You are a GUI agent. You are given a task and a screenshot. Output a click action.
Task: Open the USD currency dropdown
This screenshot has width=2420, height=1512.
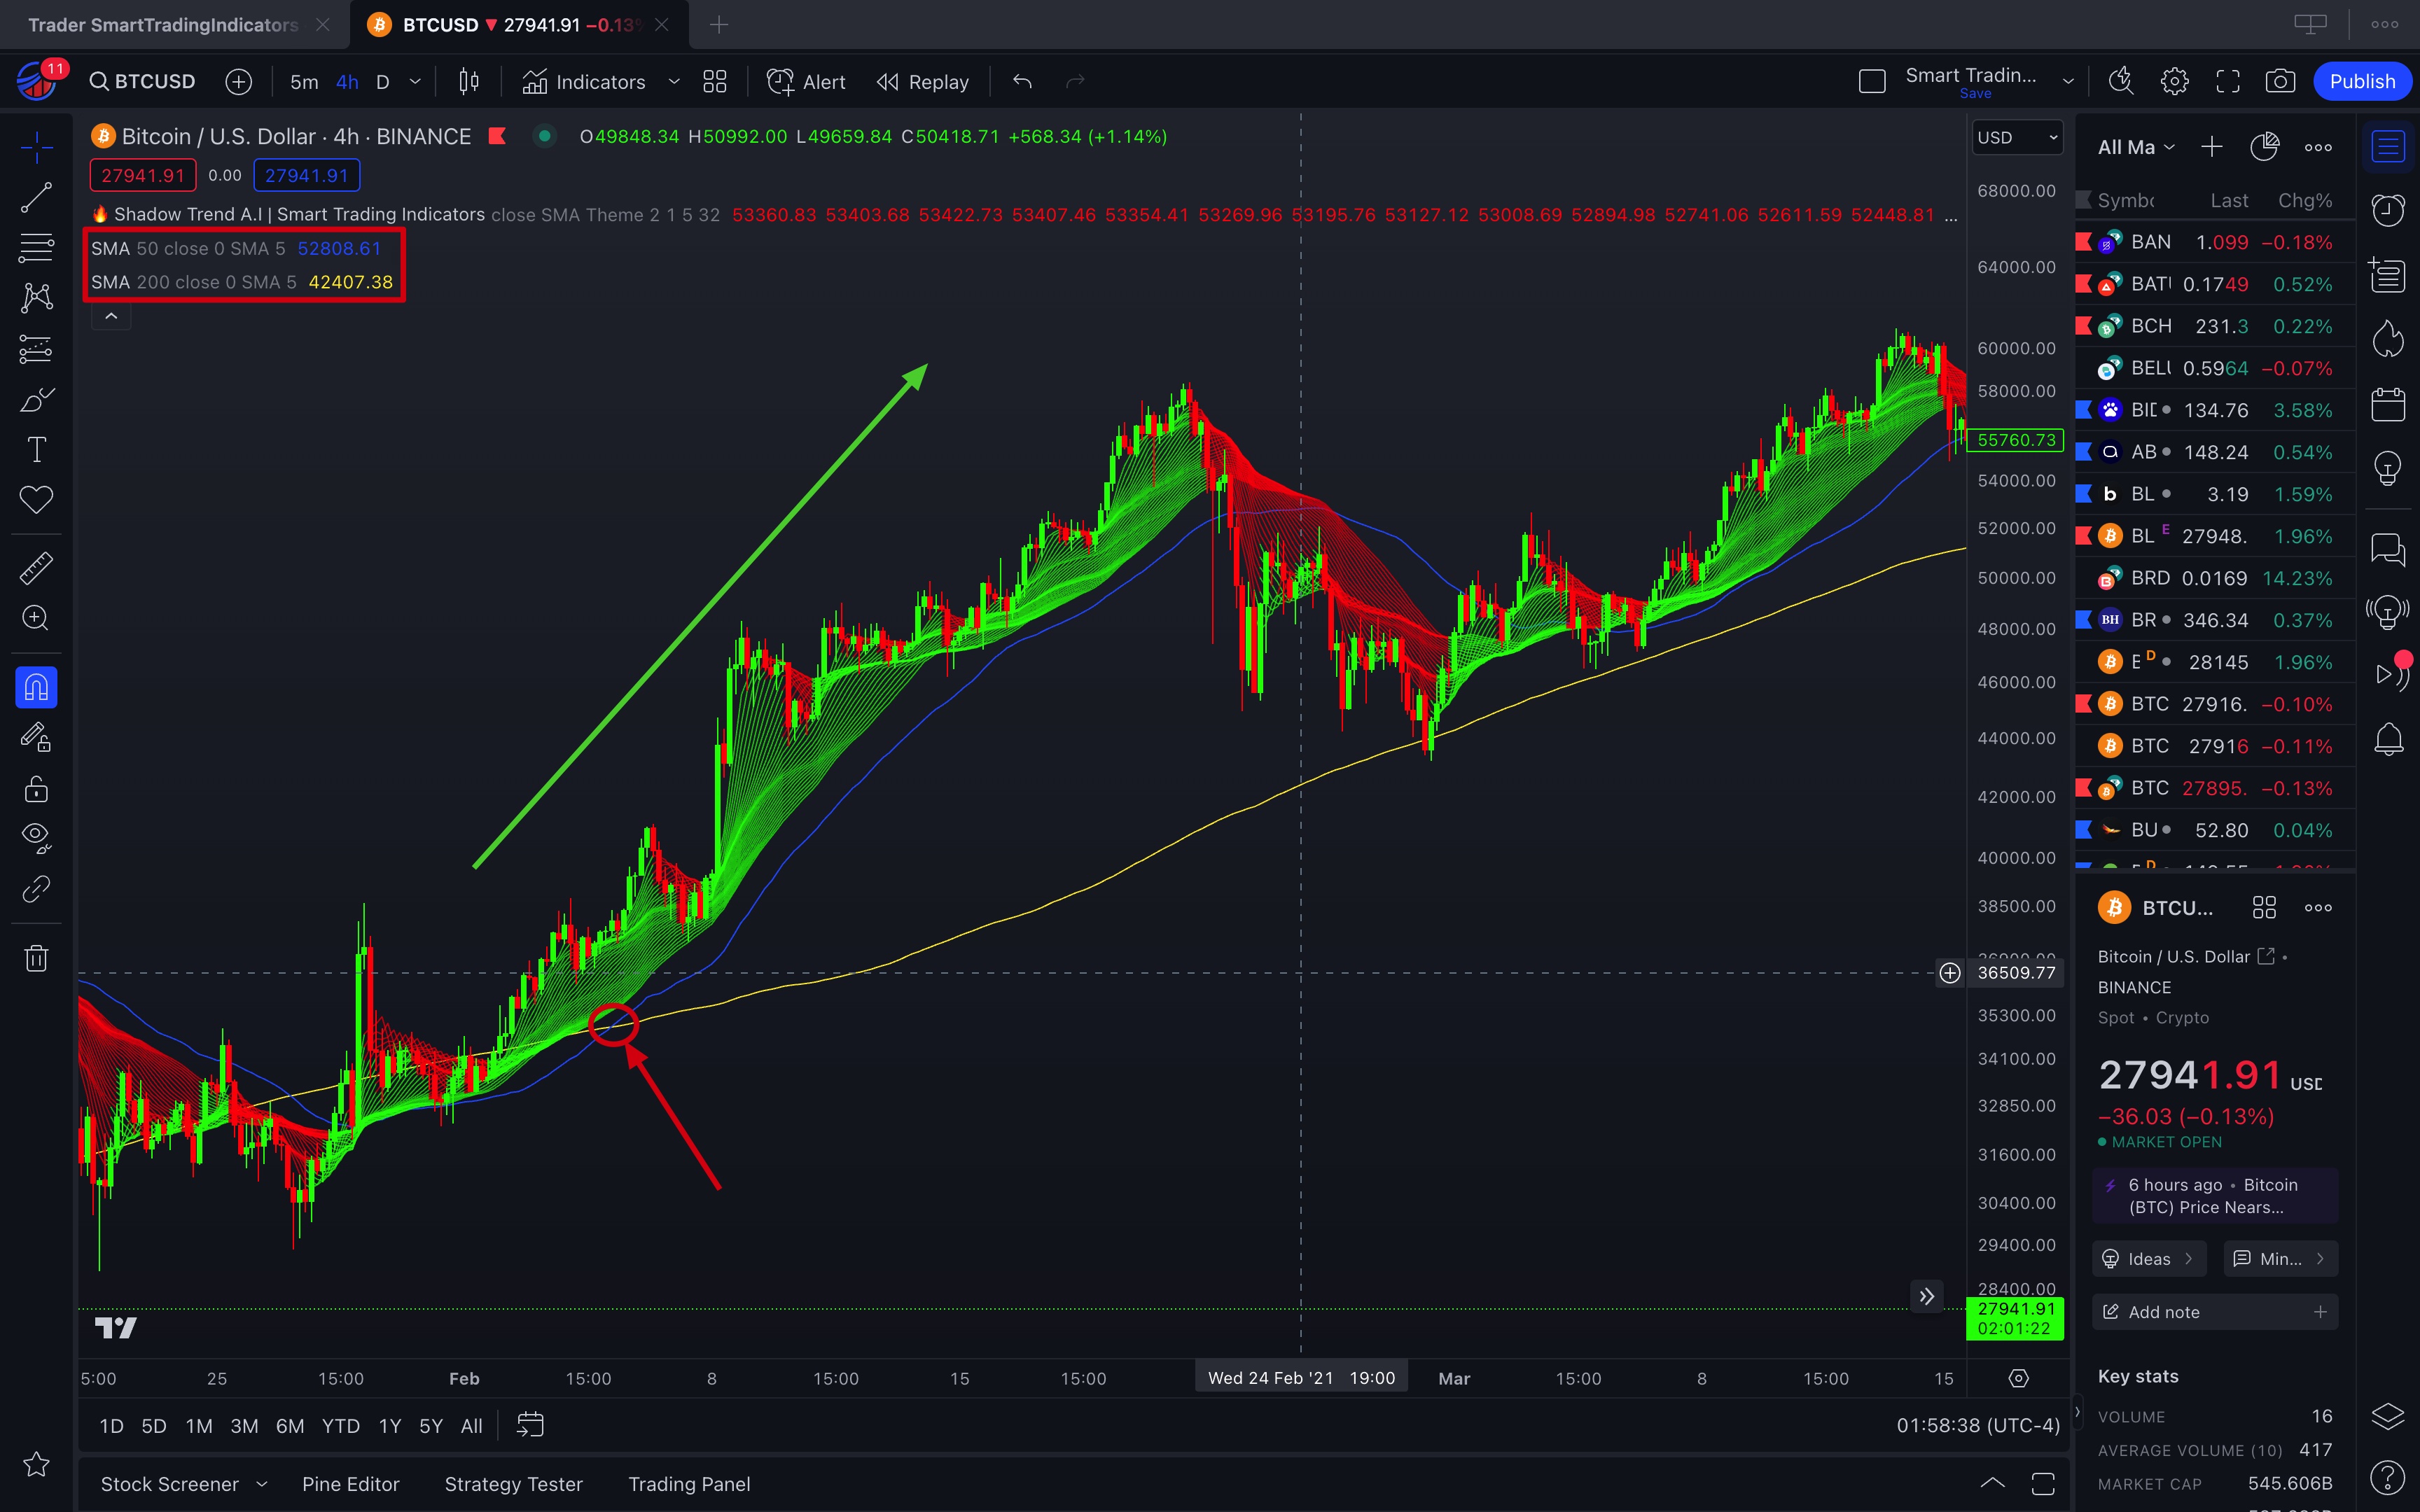pos(2016,138)
